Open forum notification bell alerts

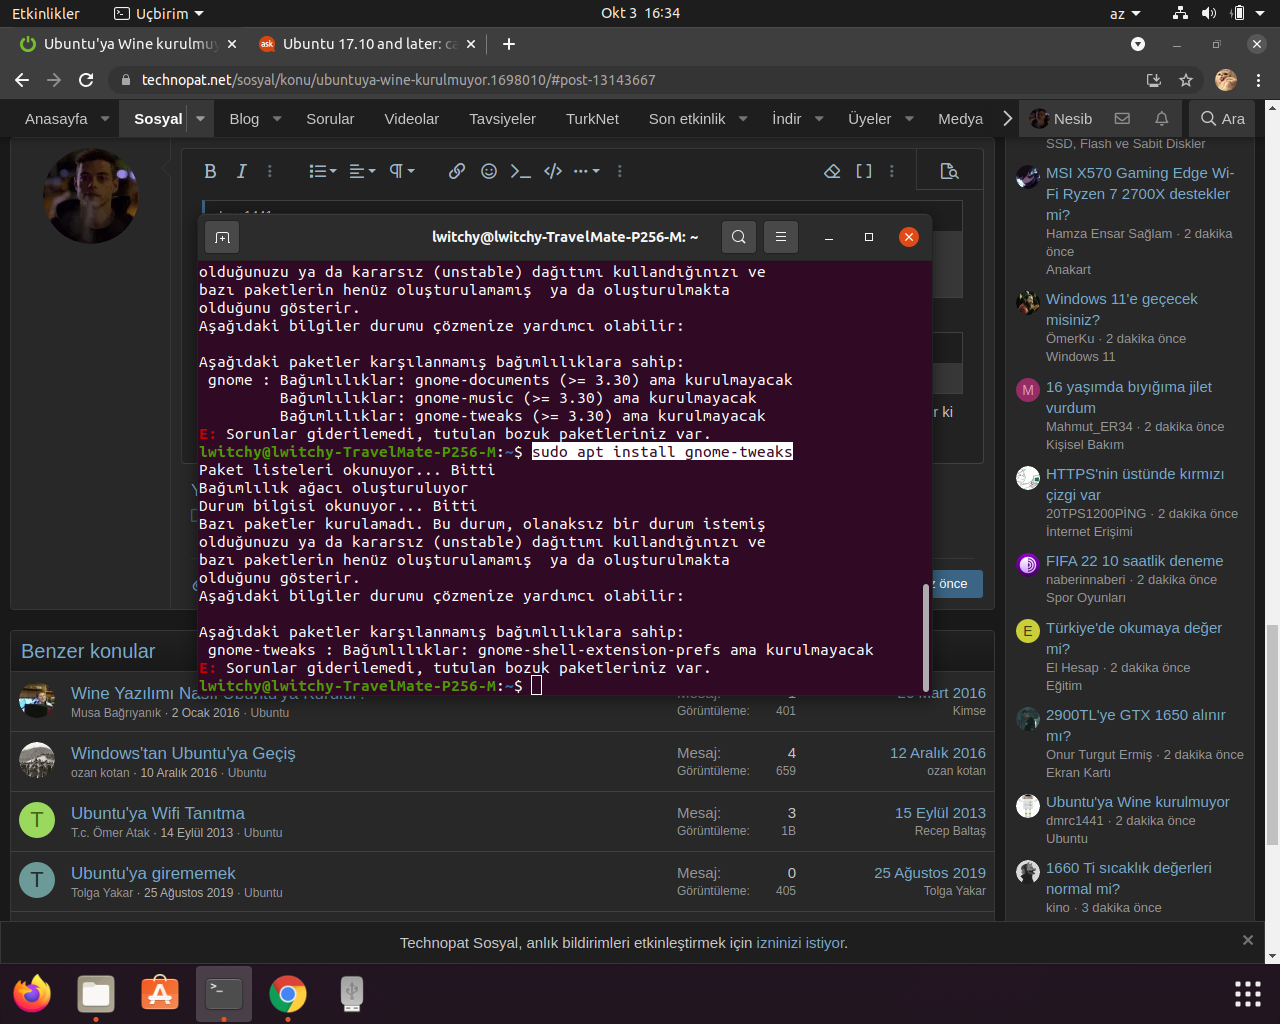pyautogui.click(x=1161, y=118)
